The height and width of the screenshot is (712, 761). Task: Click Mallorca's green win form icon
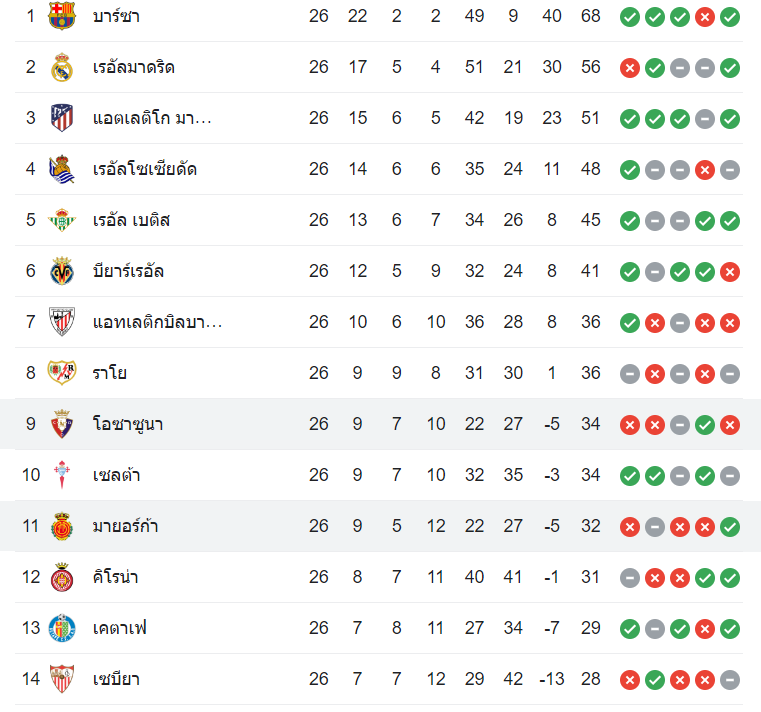pyautogui.click(x=730, y=526)
